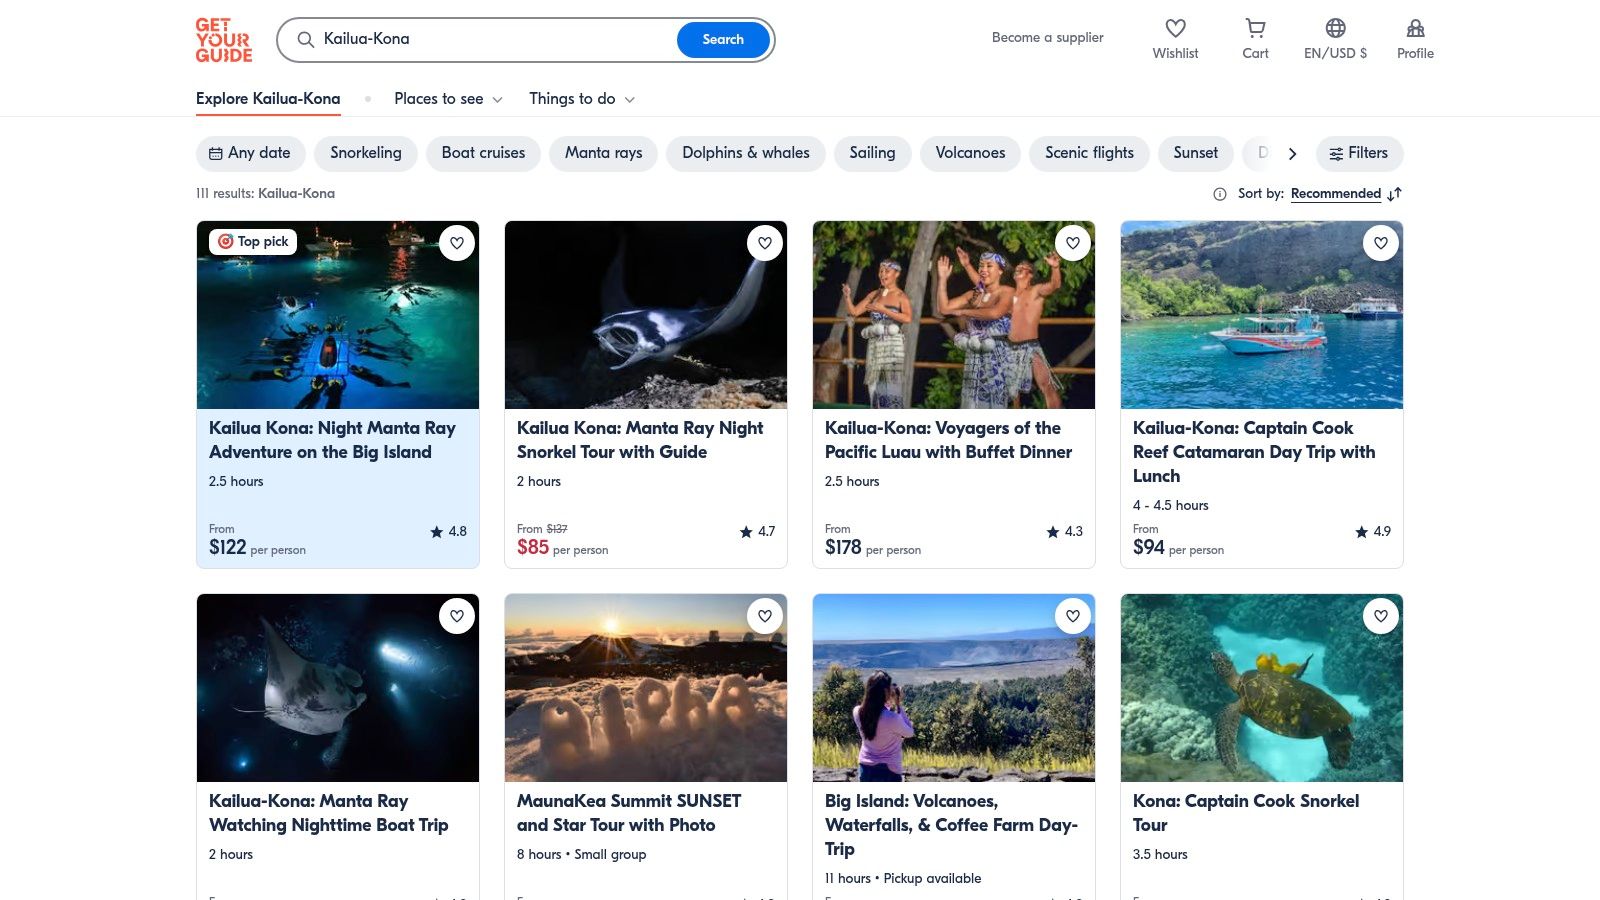Click the EN/USD language globe icon

pyautogui.click(x=1335, y=29)
